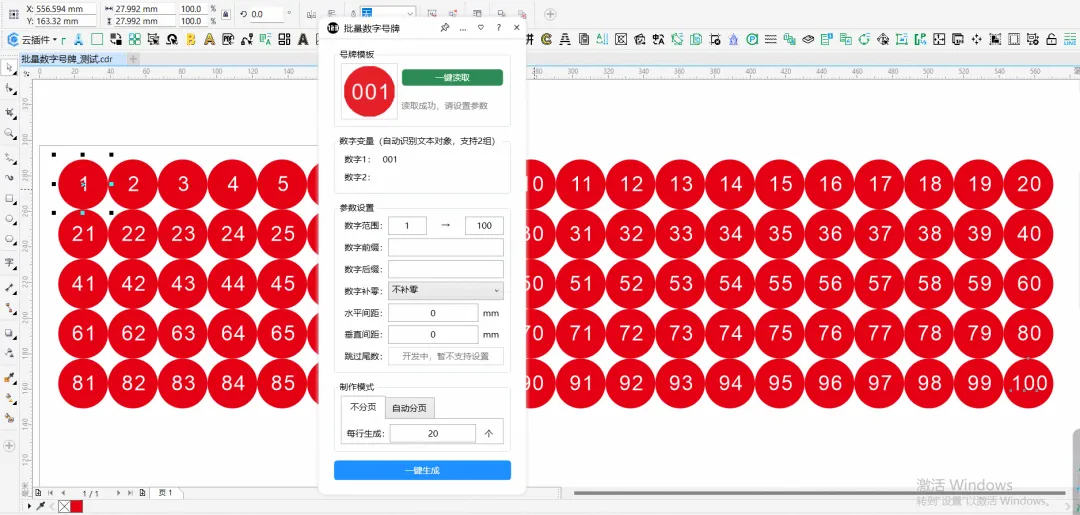Select the Freehand drawing tool
This screenshot has height=515, width=1080.
[x=9, y=158]
